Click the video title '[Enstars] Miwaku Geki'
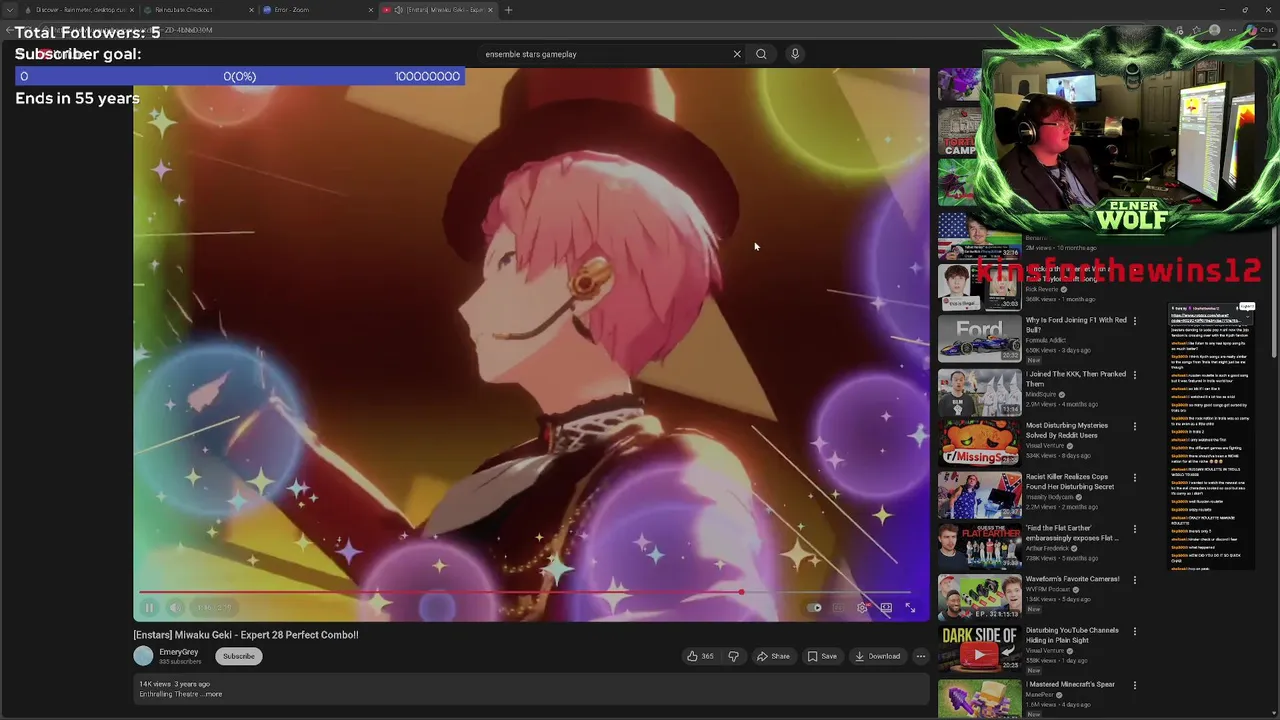 [x=246, y=635]
